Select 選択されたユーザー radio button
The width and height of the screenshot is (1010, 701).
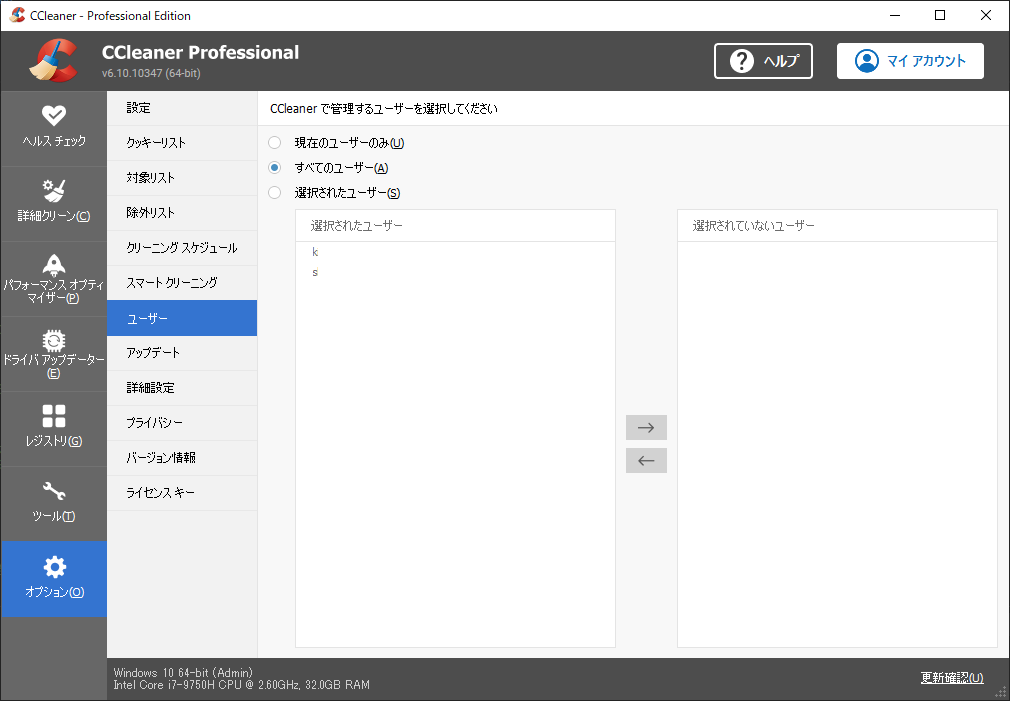[x=275, y=192]
